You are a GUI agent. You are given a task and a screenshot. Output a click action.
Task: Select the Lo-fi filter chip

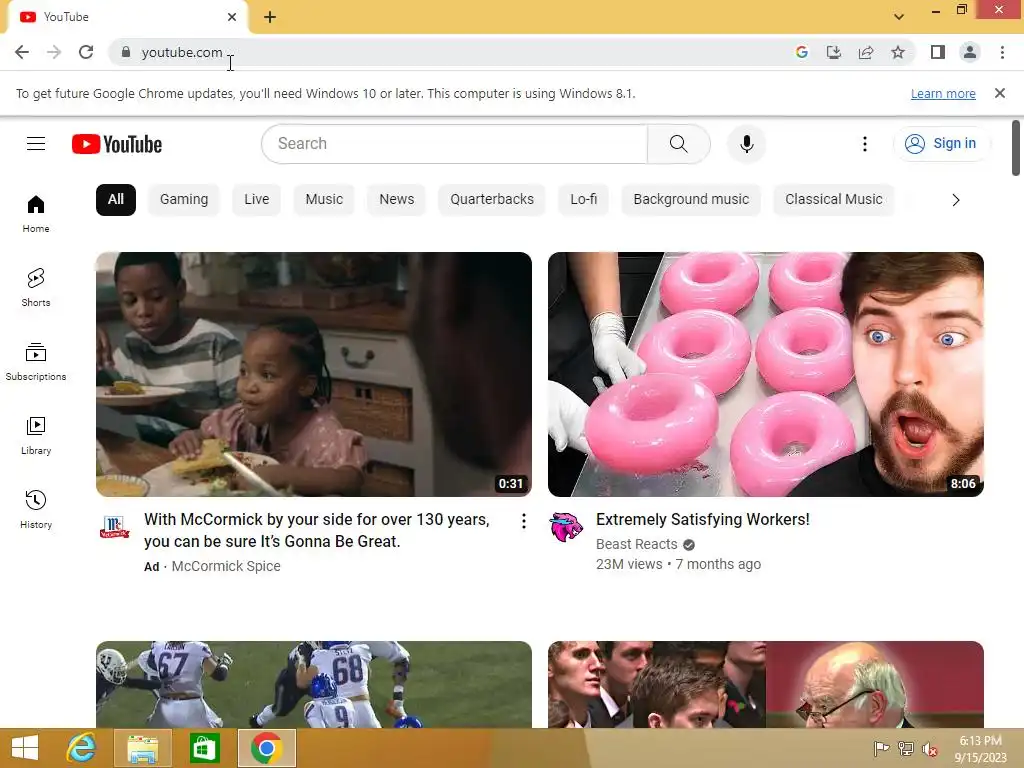click(583, 200)
